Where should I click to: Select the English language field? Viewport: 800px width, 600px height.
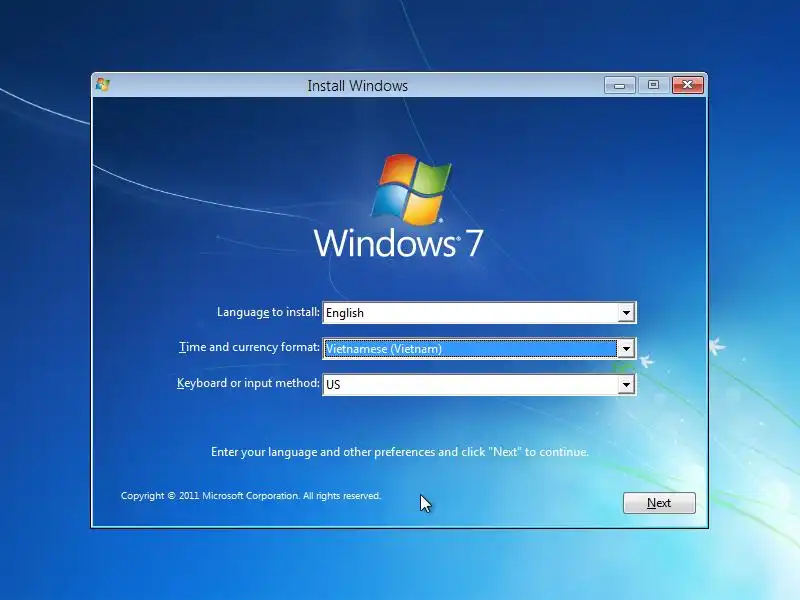(479, 313)
